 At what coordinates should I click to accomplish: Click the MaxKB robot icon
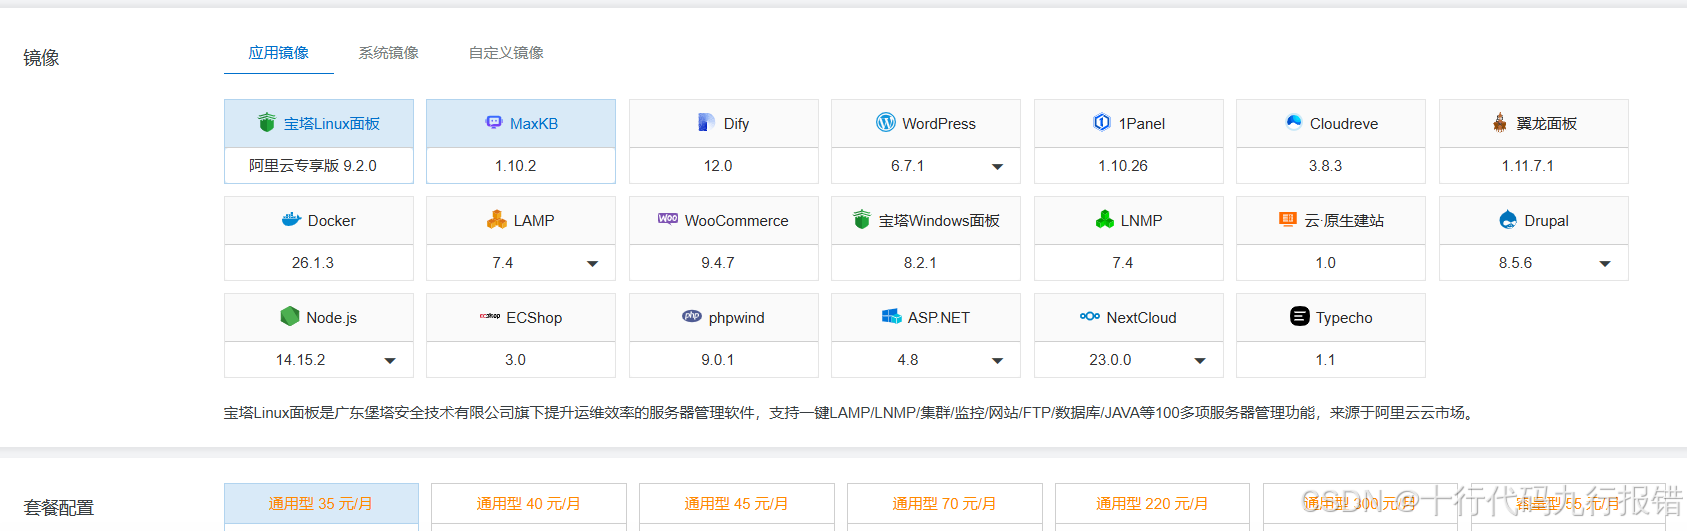point(494,122)
